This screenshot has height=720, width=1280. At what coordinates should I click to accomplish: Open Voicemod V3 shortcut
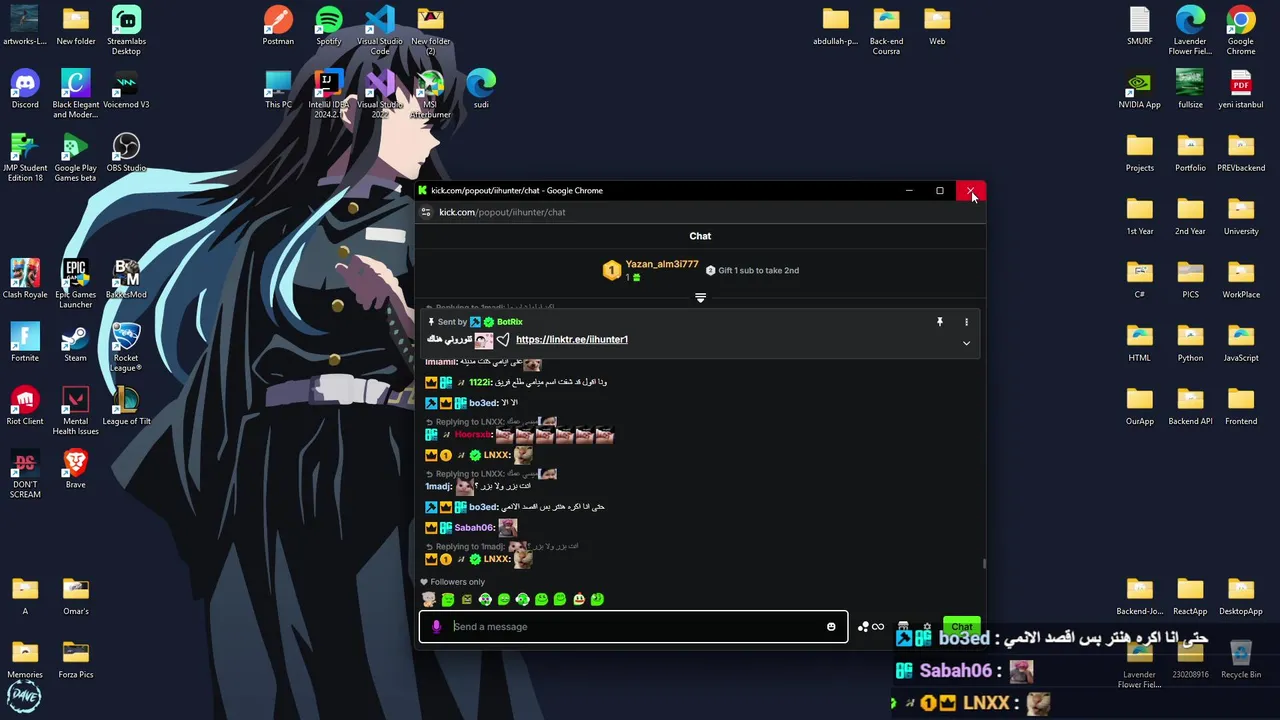126,89
